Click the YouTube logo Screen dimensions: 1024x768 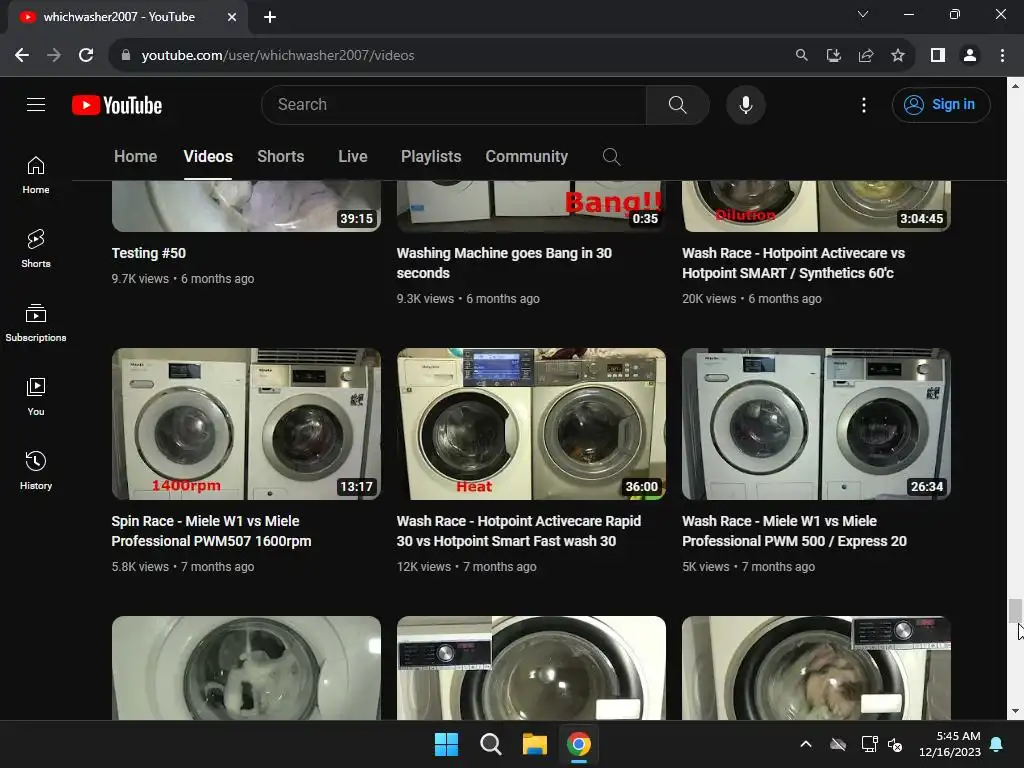117,105
